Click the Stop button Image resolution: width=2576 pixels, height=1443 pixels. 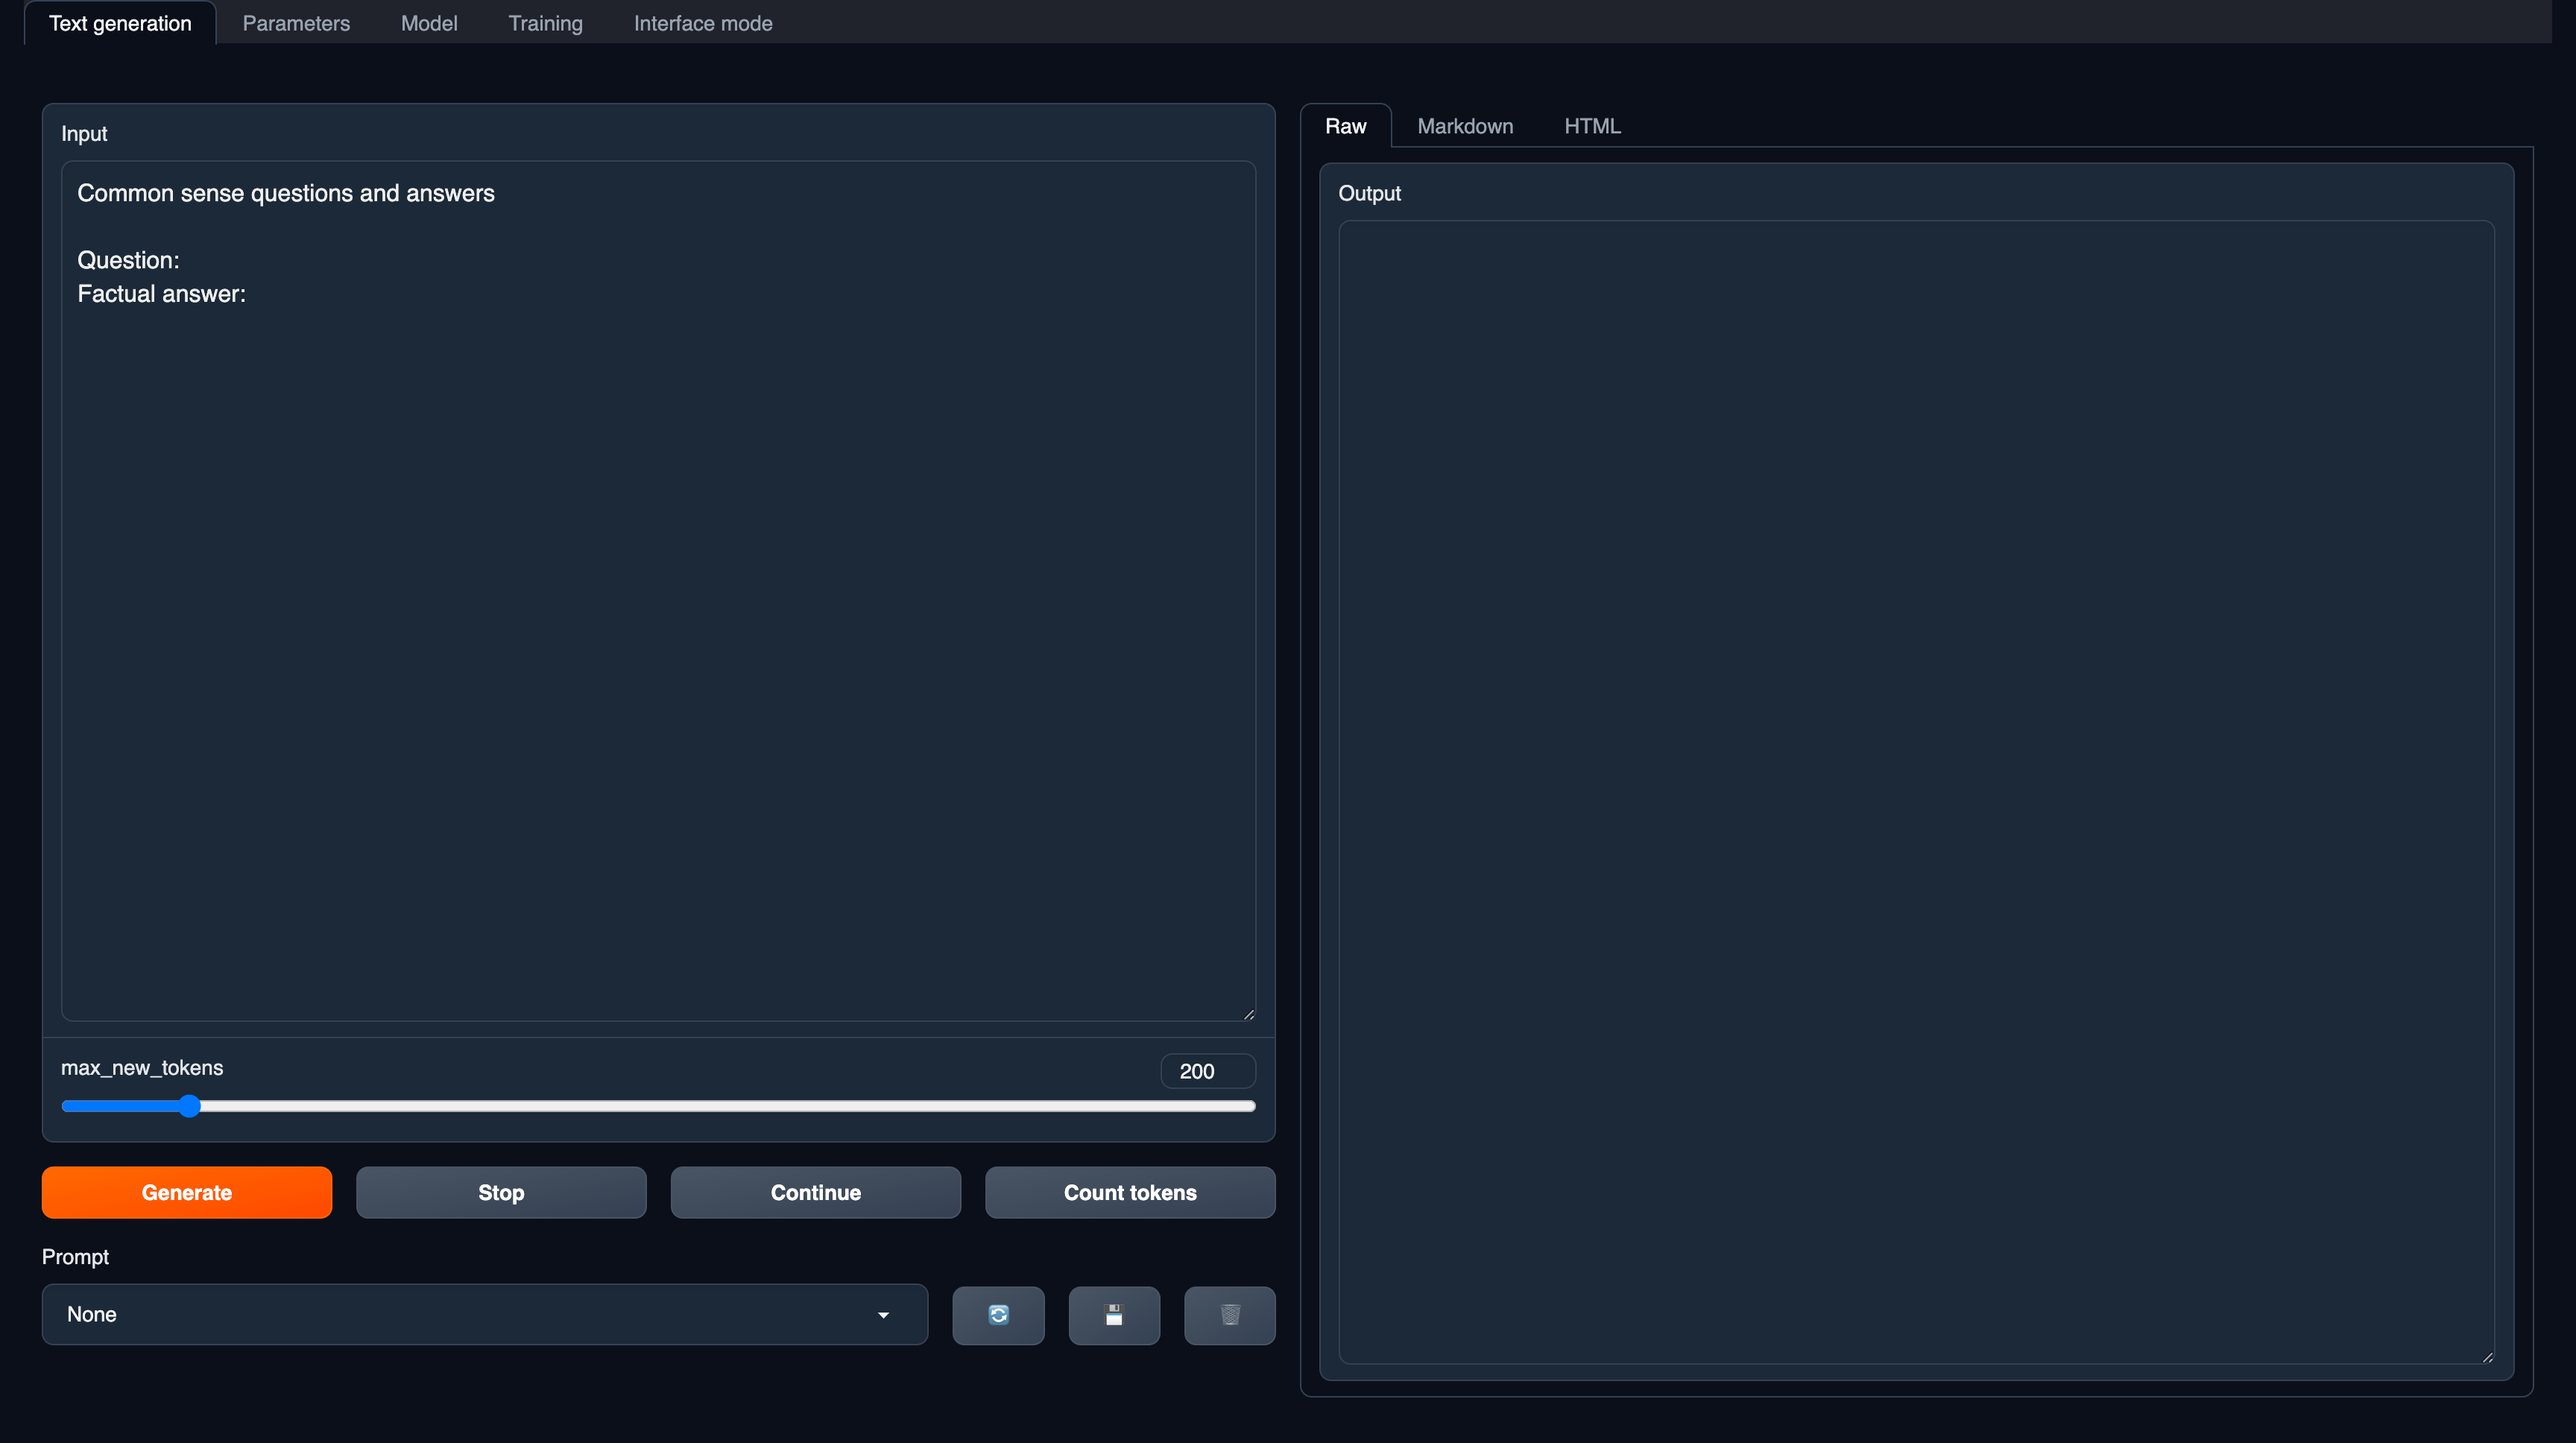(x=500, y=1192)
